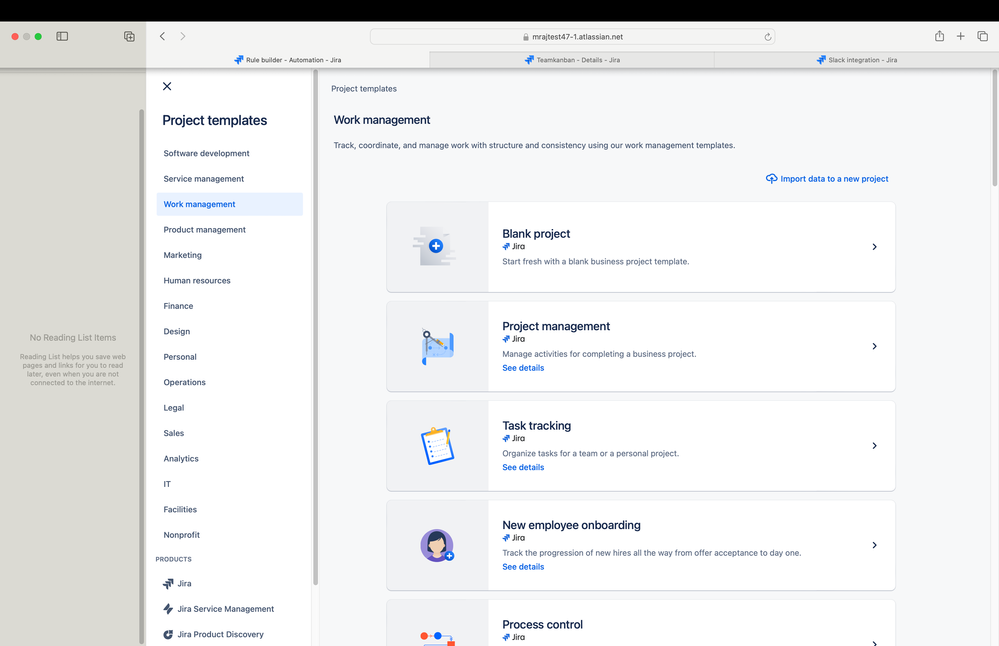Toggle the Safari sidebar button
Screen dimensions: 999x646
click(62, 36)
